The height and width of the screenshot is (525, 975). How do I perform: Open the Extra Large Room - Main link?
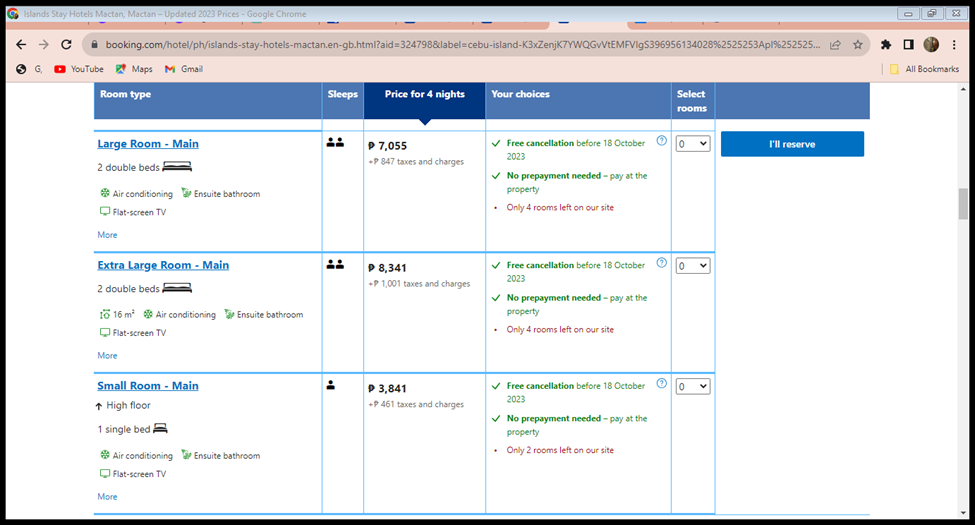pos(163,265)
